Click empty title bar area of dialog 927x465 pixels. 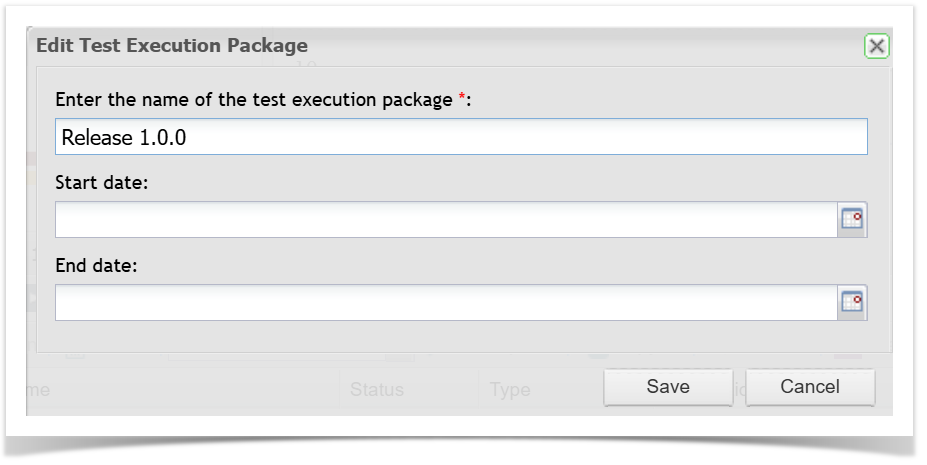[580, 46]
